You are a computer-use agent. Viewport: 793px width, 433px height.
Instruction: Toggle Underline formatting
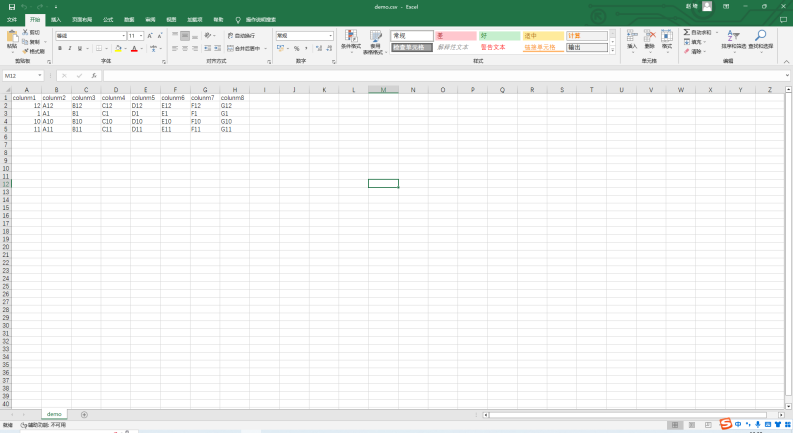pyautogui.click(x=79, y=49)
